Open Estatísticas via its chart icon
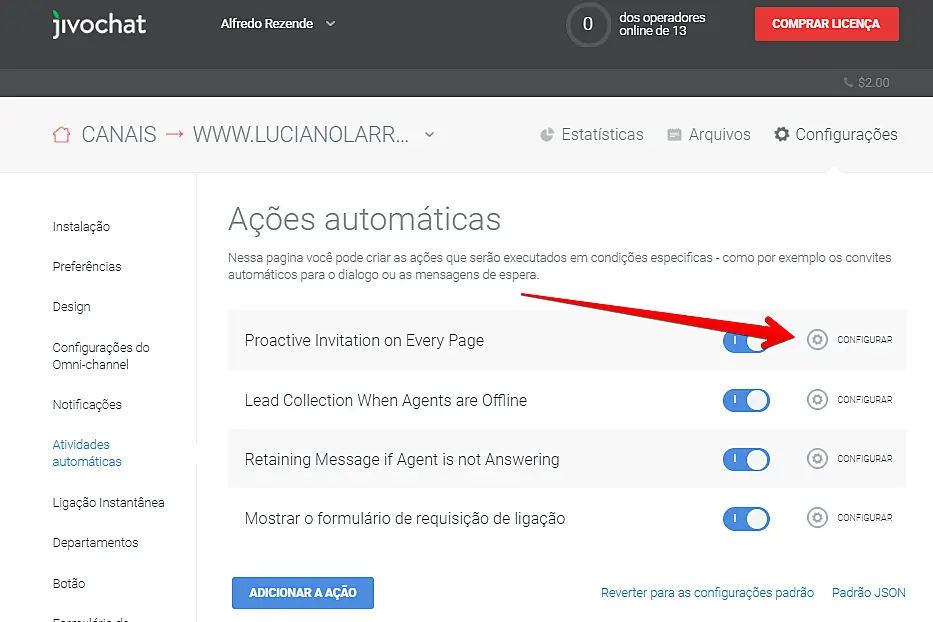 click(546, 133)
